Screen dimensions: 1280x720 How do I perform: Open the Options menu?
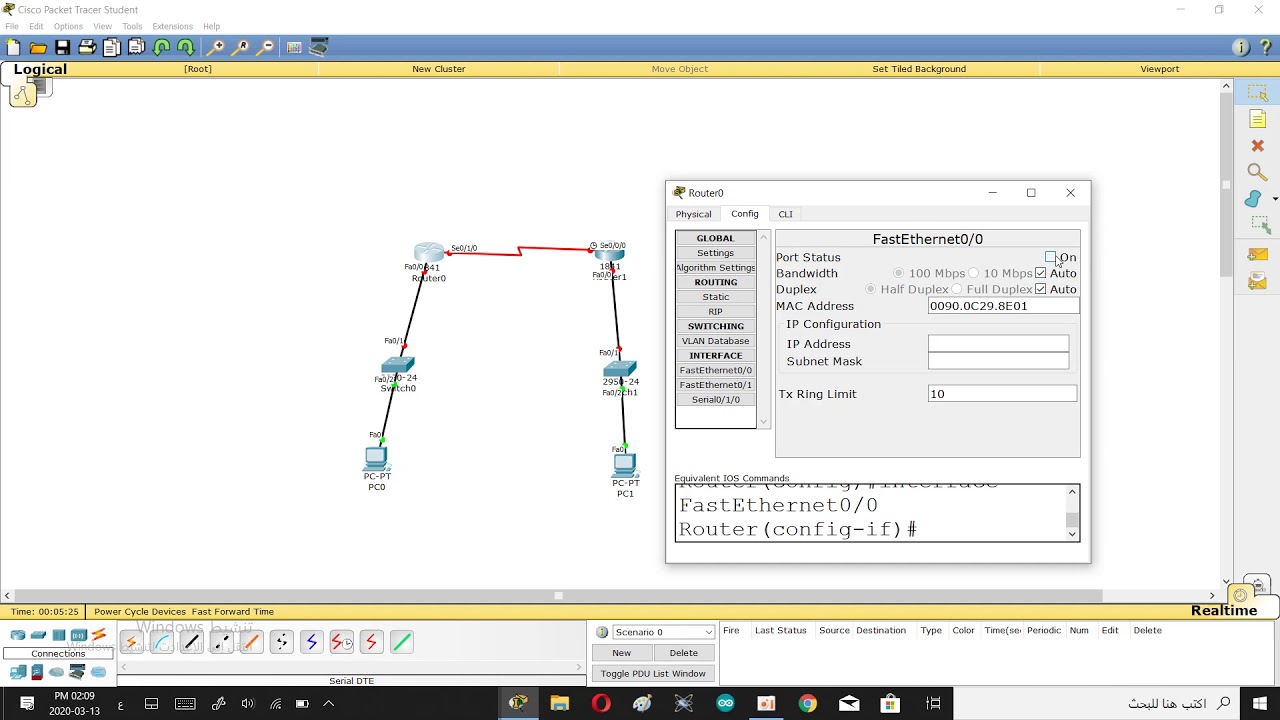[x=68, y=26]
